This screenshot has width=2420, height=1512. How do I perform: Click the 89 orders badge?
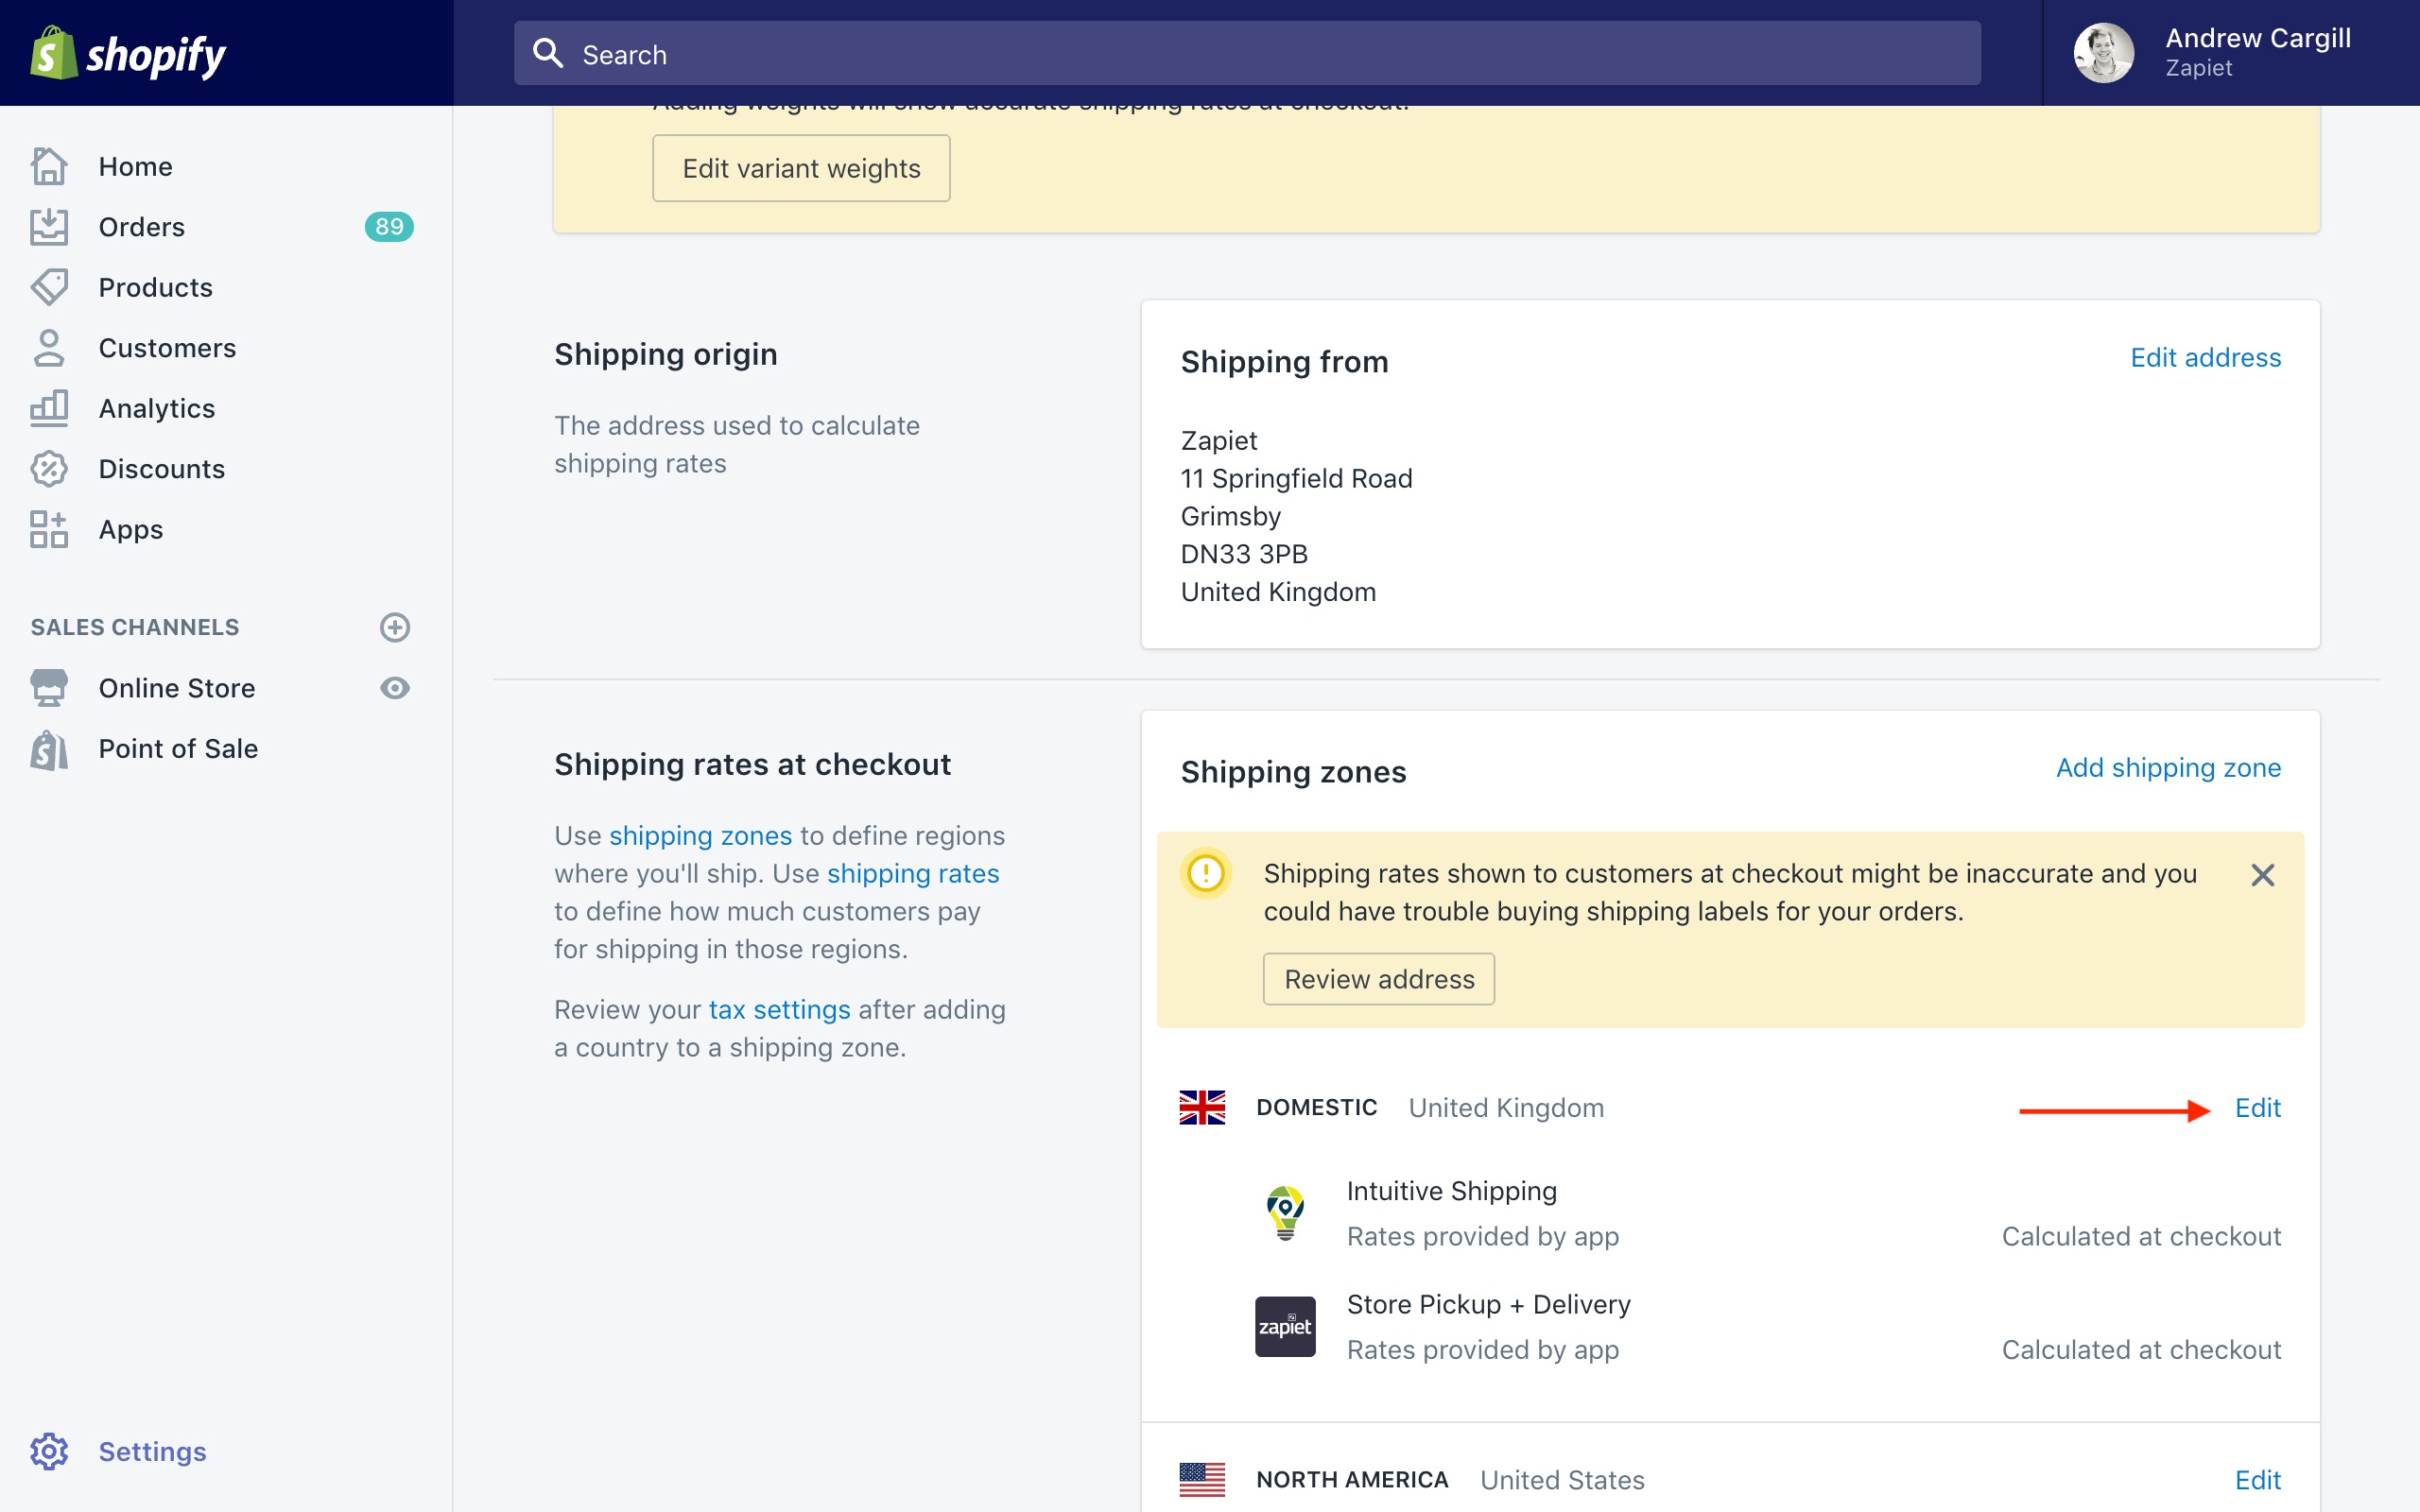click(389, 227)
